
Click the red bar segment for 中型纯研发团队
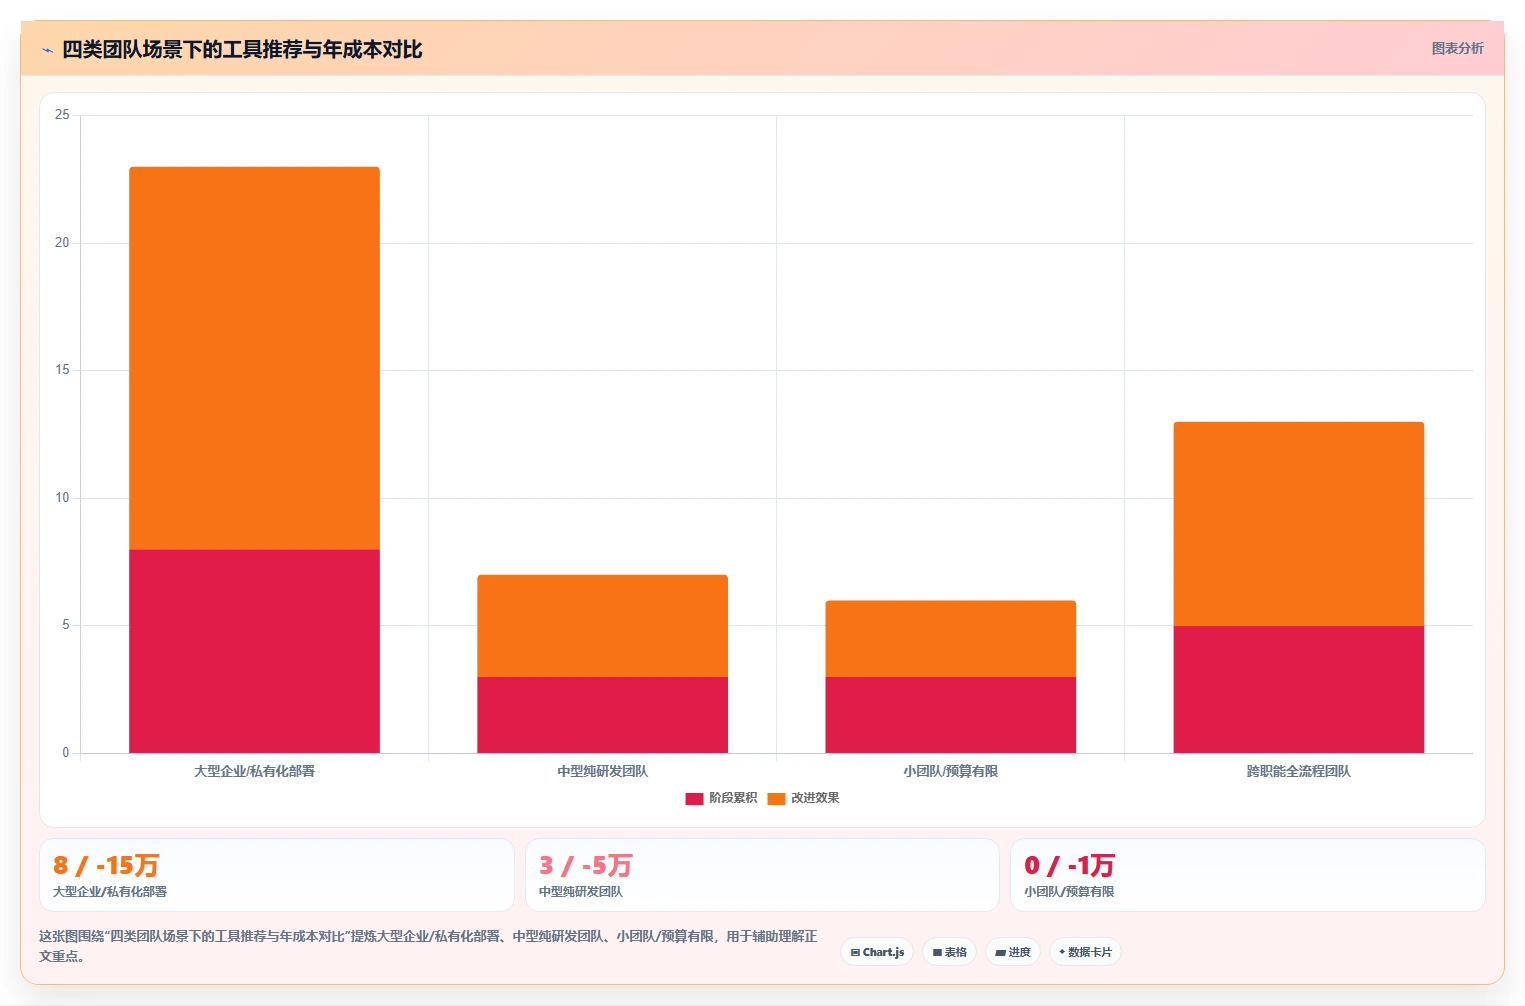click(602, 715)
